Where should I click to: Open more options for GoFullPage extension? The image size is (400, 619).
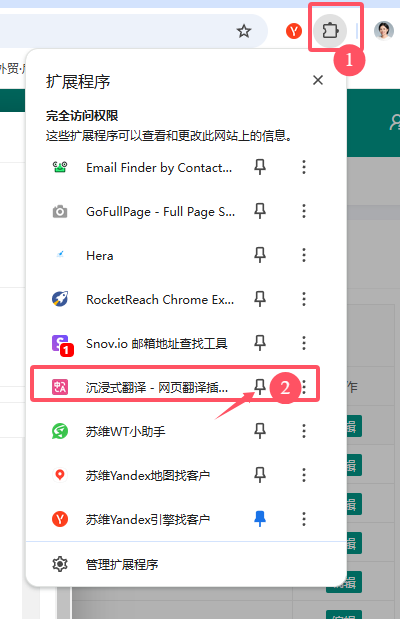[x=304, y=211]
